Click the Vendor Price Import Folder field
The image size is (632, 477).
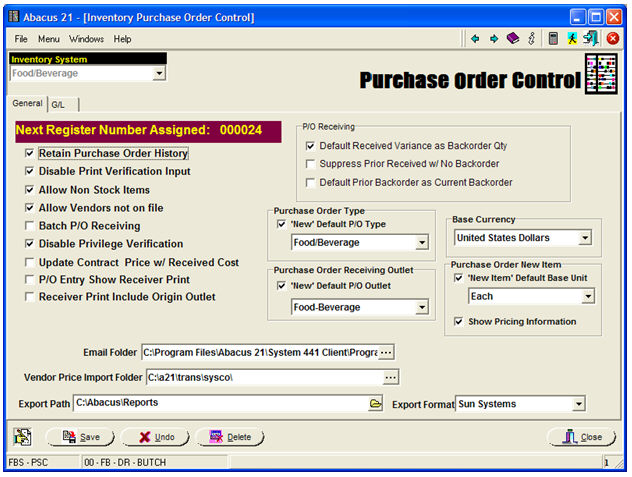[264, 377]
